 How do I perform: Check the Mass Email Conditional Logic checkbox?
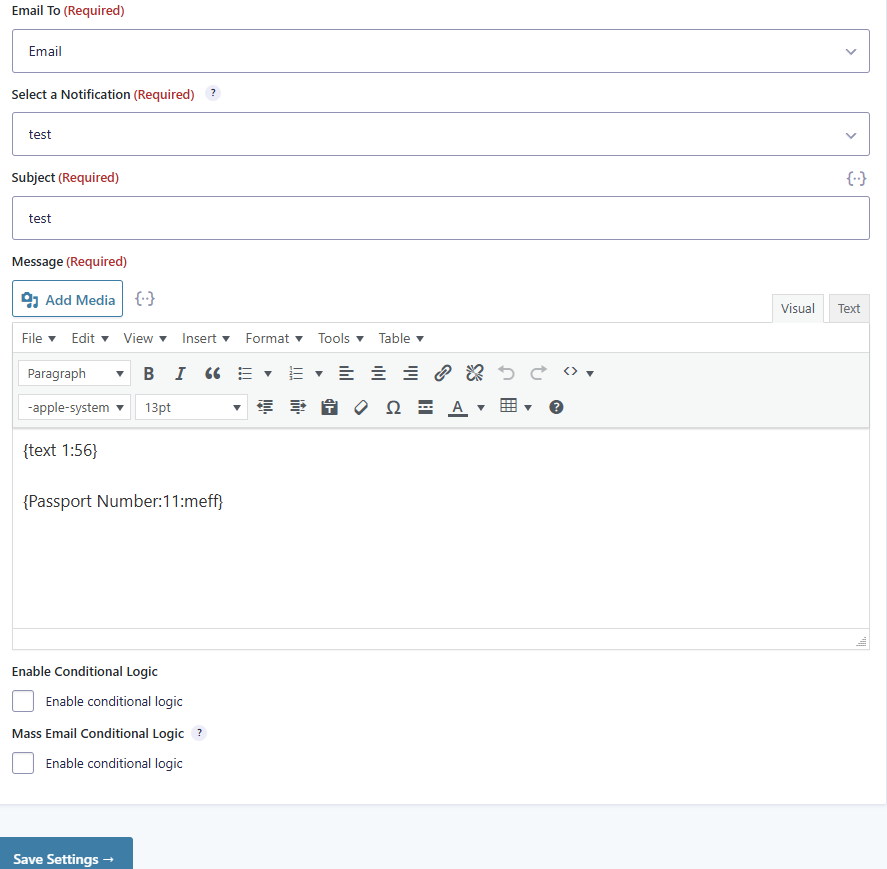(x=23, y=763)
